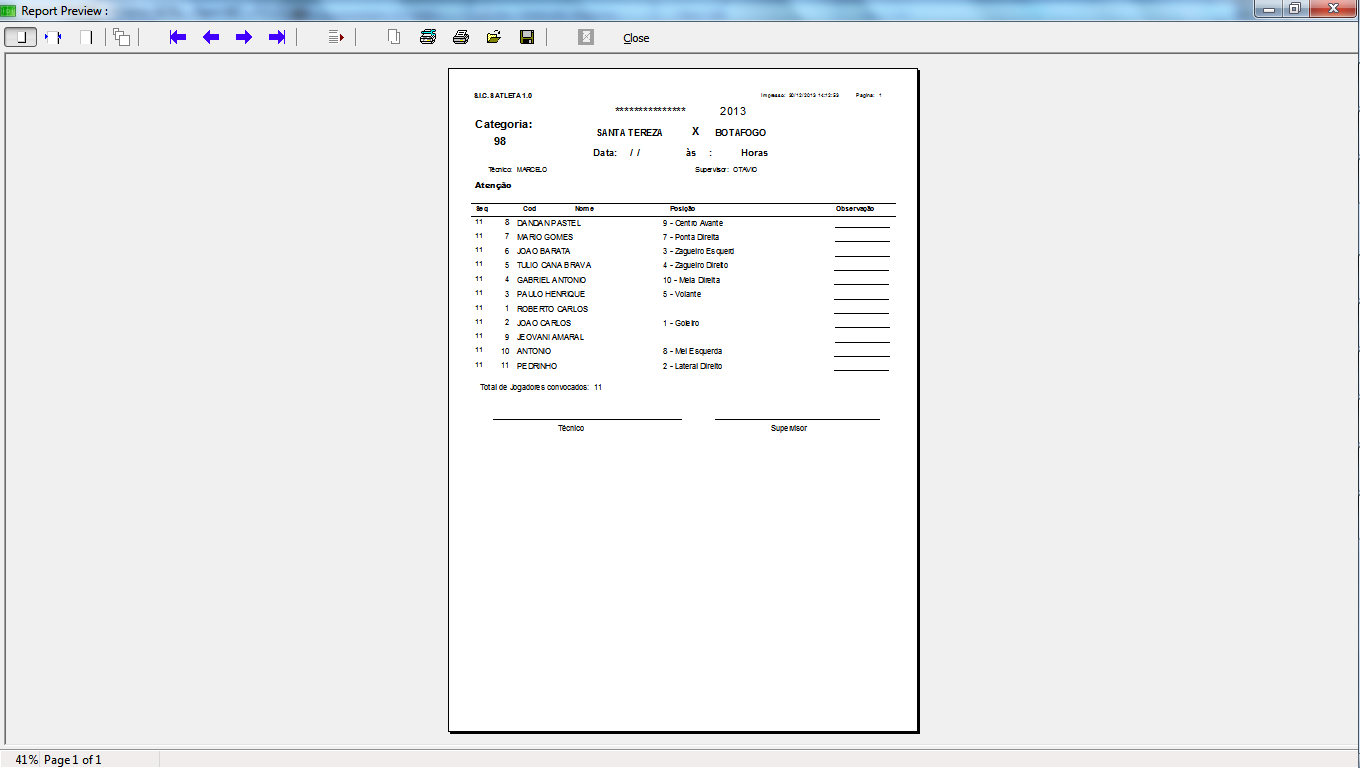This screenshot has height=768, width=1360.
Task: Click the name PEDRINHO
Action: point(537,366)
